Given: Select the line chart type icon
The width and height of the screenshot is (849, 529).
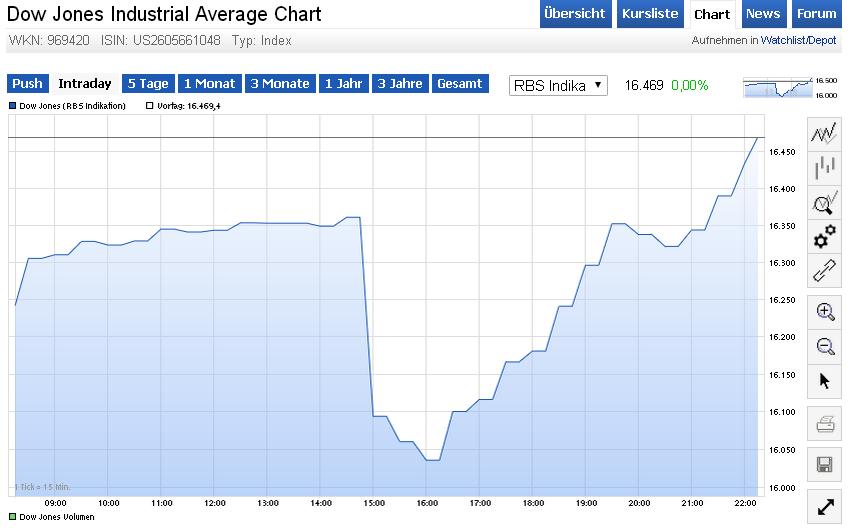Looking at the screenshot, I should pyautogui.click(x=824, y=133).
